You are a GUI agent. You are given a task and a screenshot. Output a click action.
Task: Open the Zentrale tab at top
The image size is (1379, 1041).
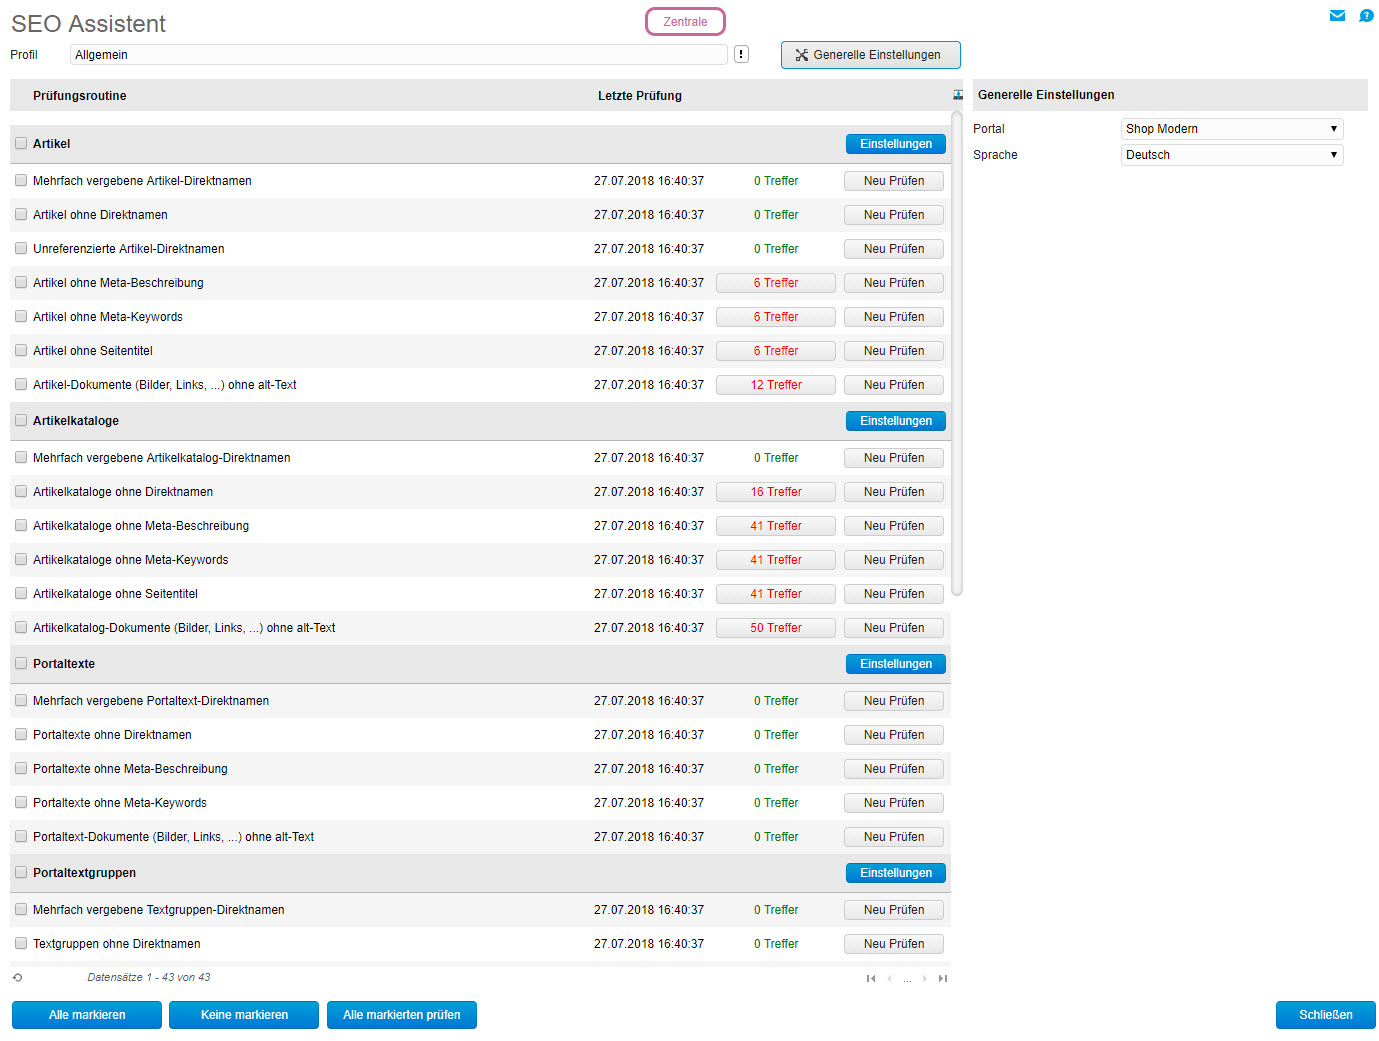point(685,22)
